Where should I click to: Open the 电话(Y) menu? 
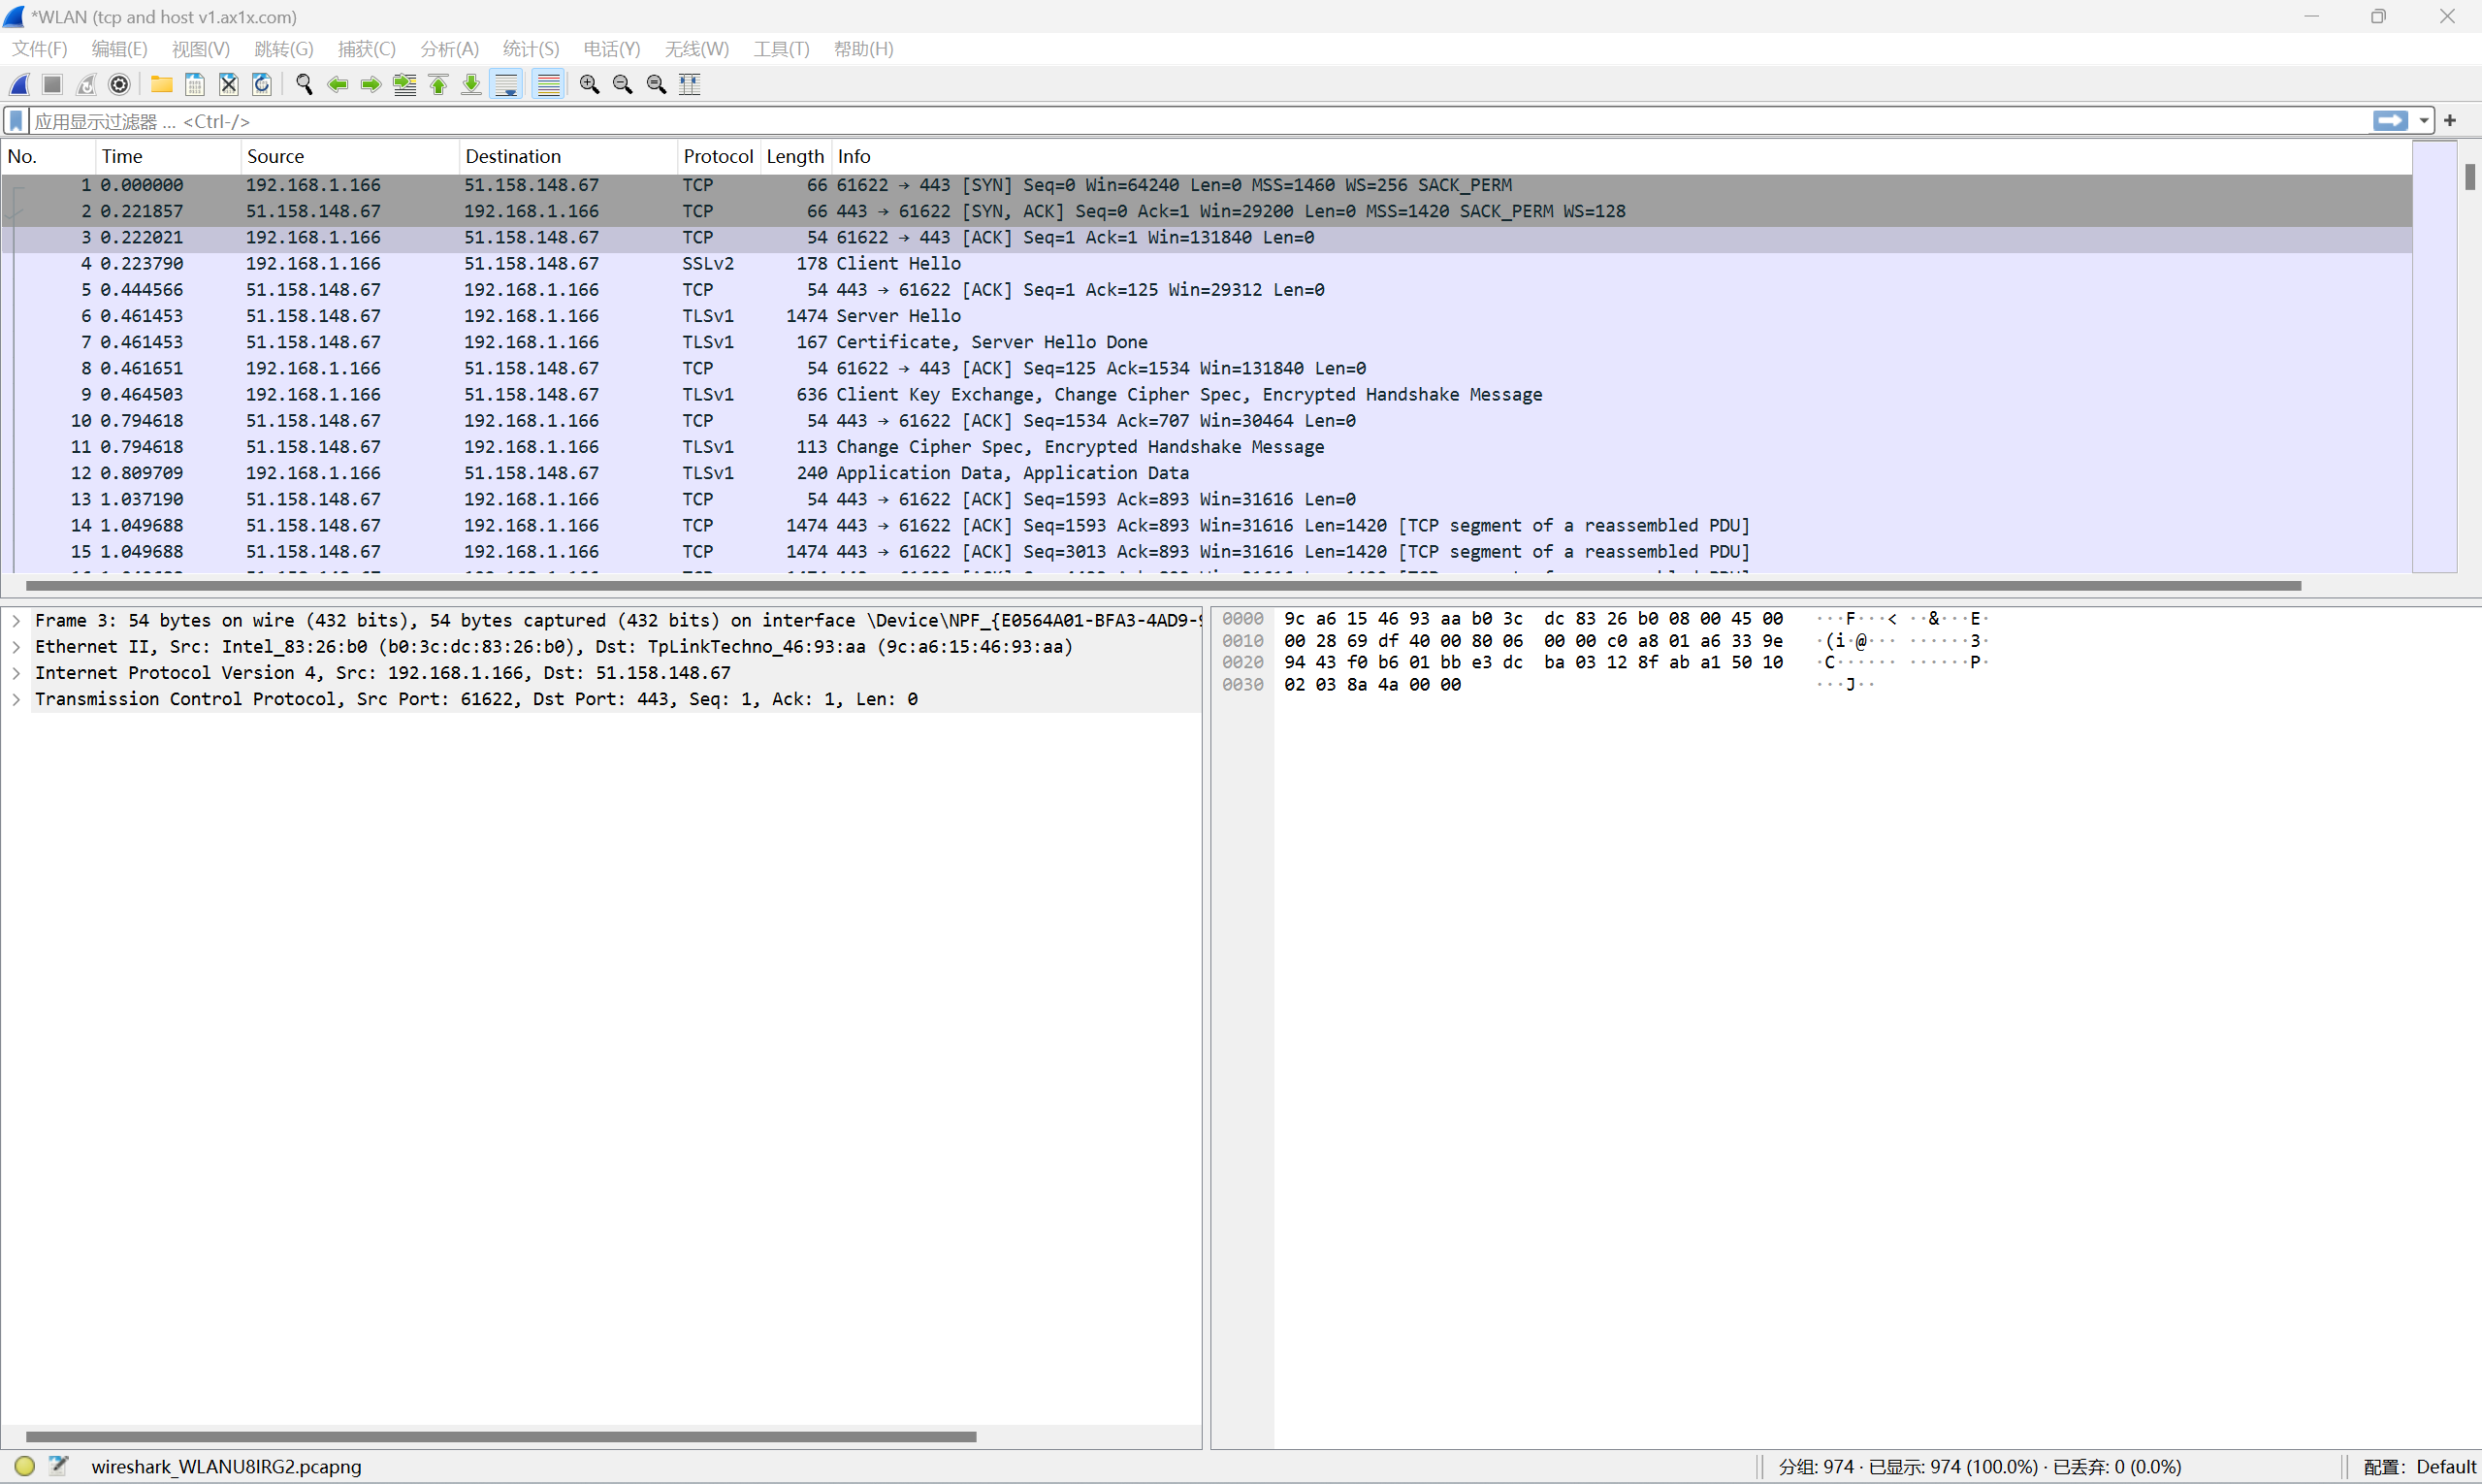point(611,49)
